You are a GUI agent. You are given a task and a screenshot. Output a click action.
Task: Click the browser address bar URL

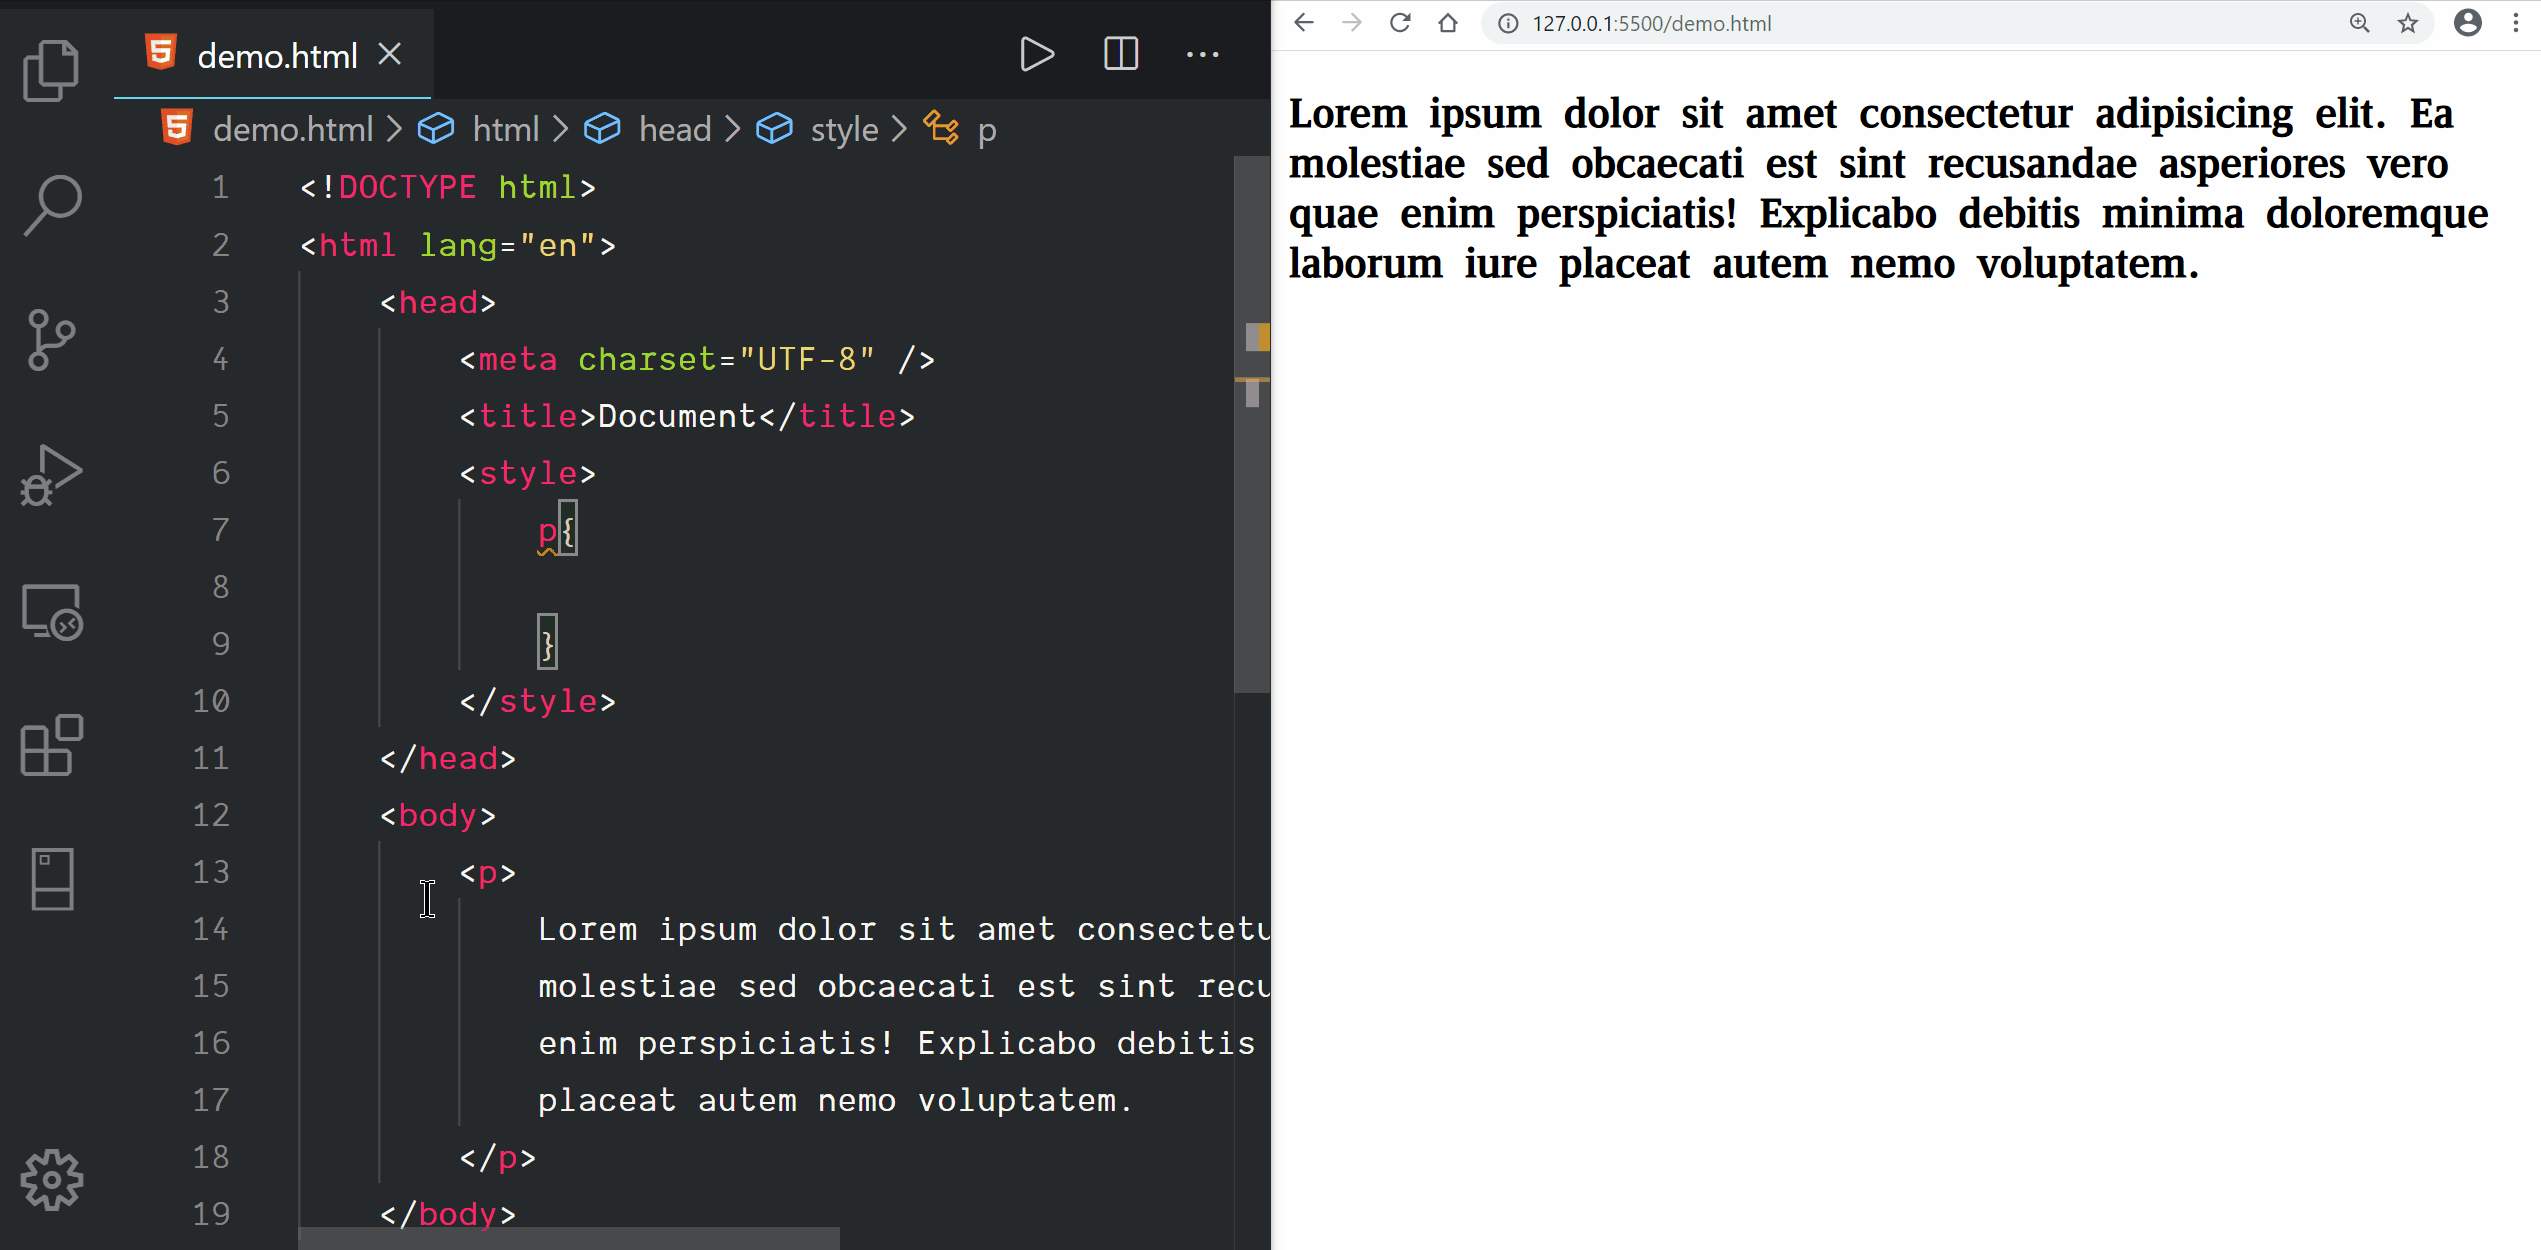tap(1651, 23)
